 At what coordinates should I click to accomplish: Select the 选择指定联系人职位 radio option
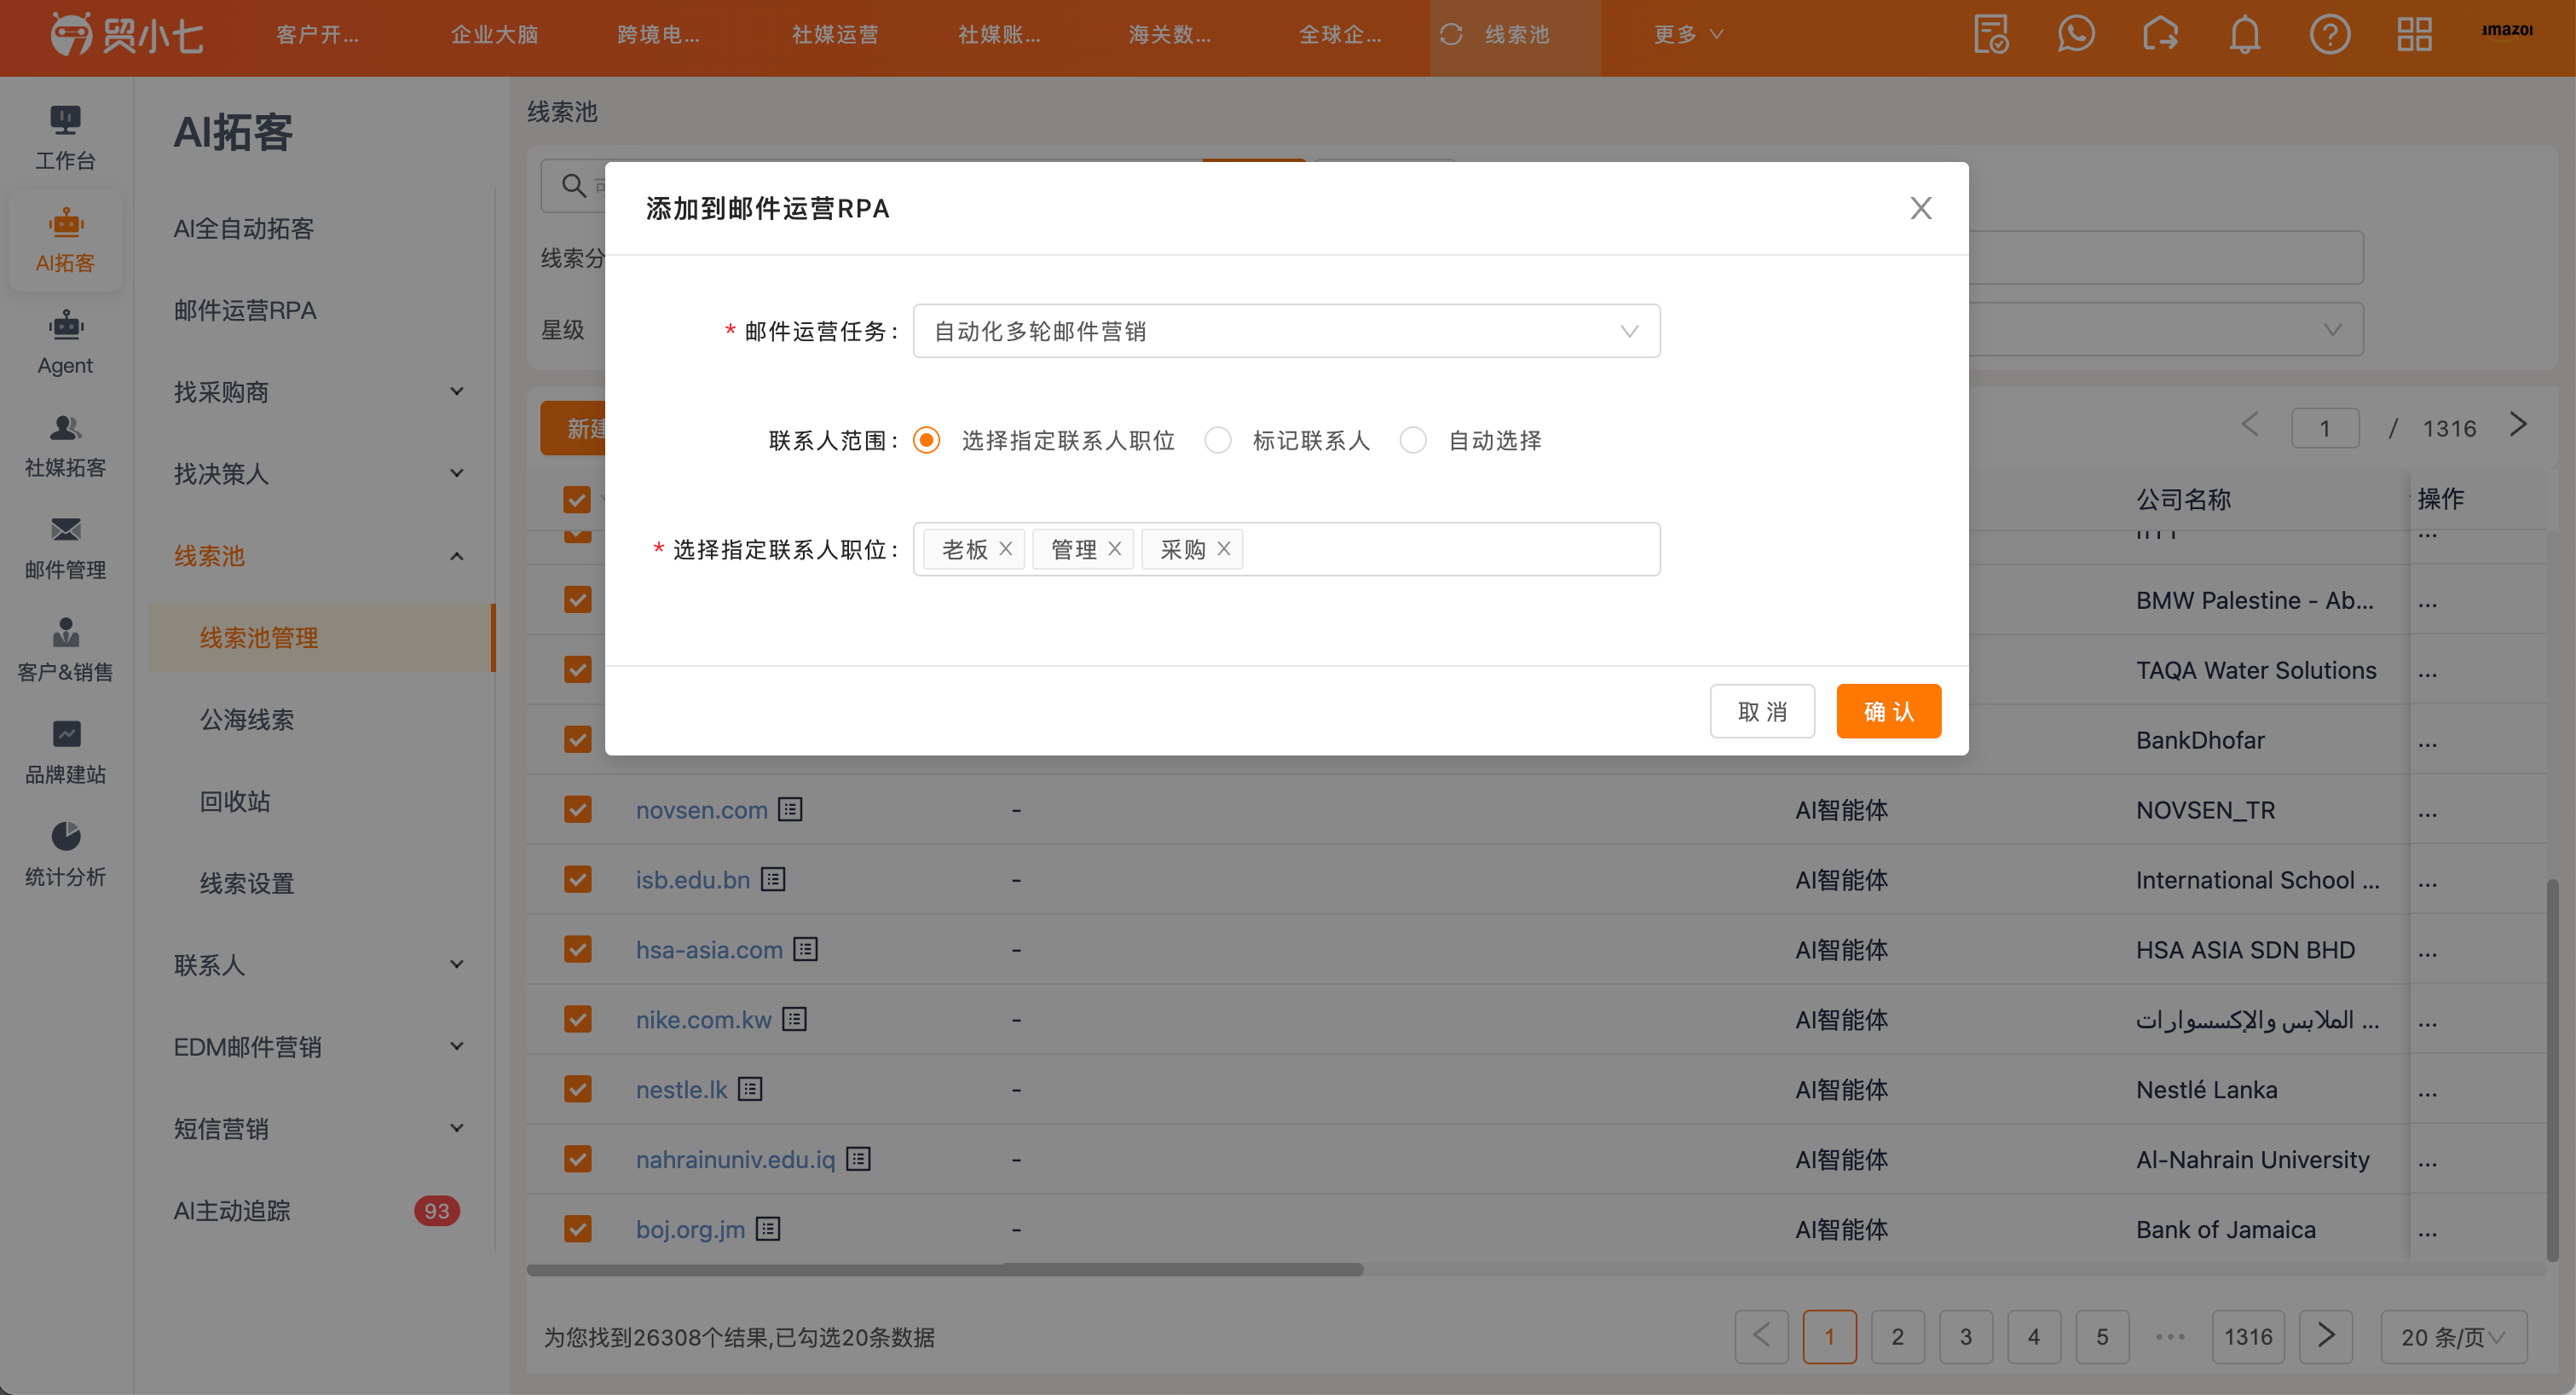927,440
